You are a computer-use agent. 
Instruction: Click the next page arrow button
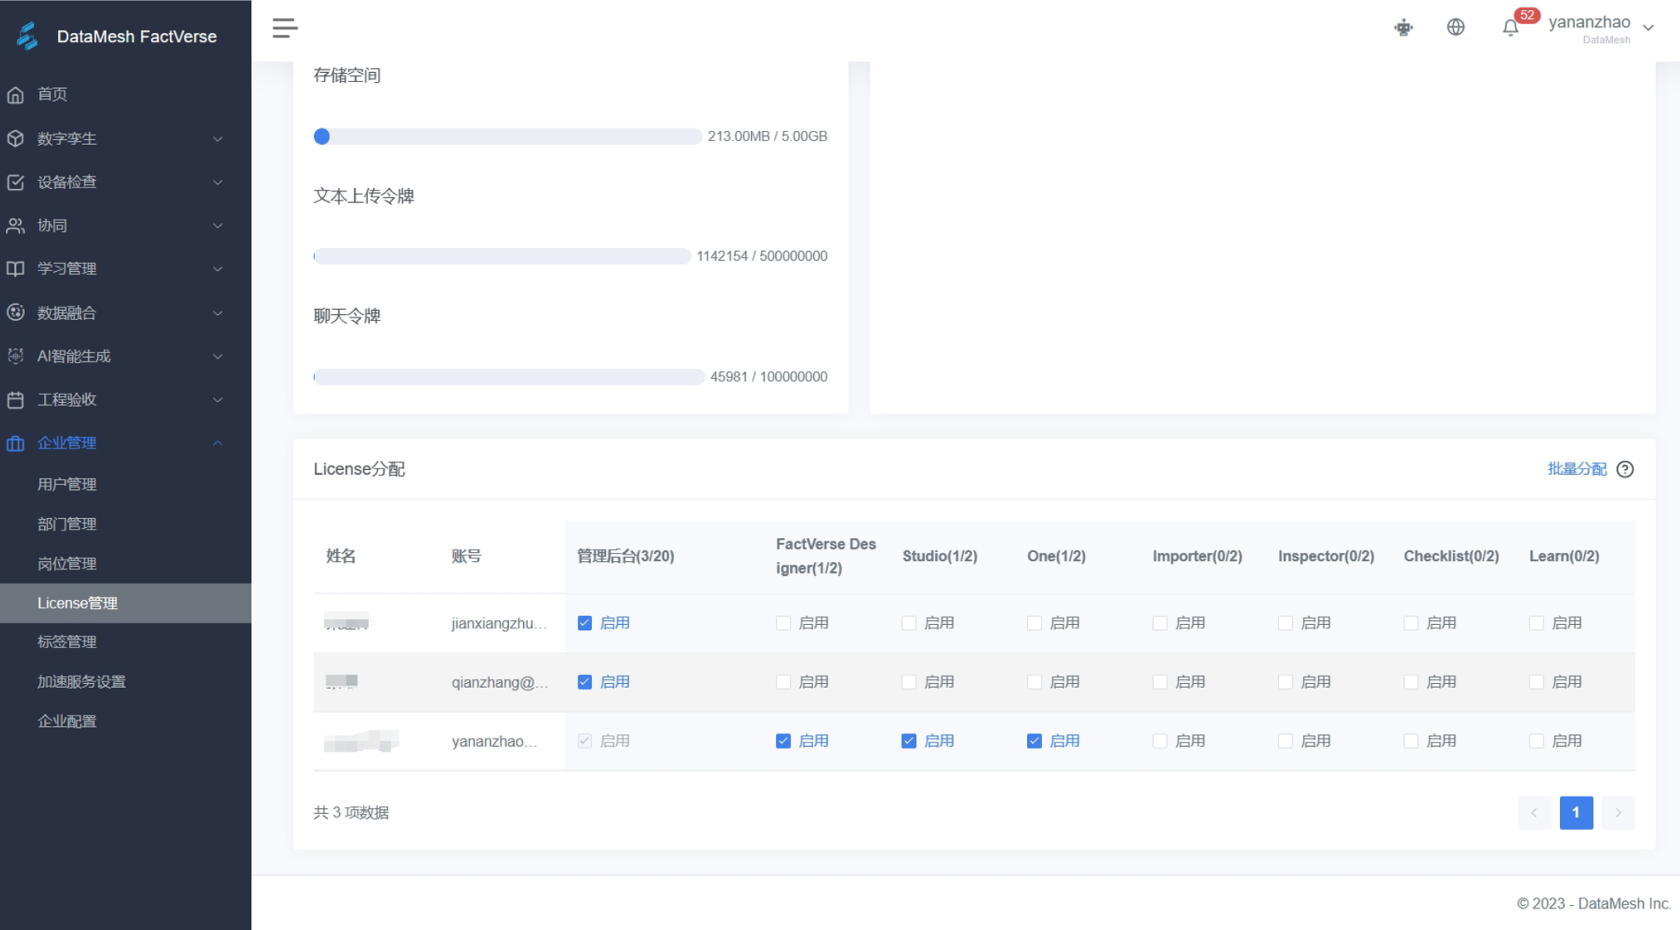(1618, 812)
